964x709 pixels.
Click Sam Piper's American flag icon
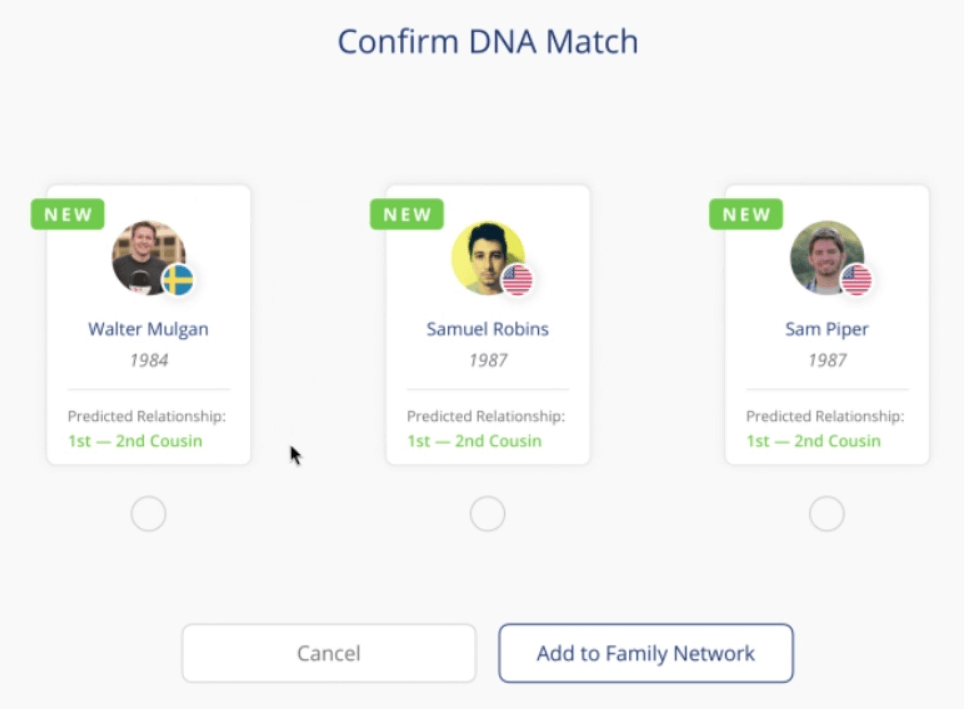[x=856, y=281]
